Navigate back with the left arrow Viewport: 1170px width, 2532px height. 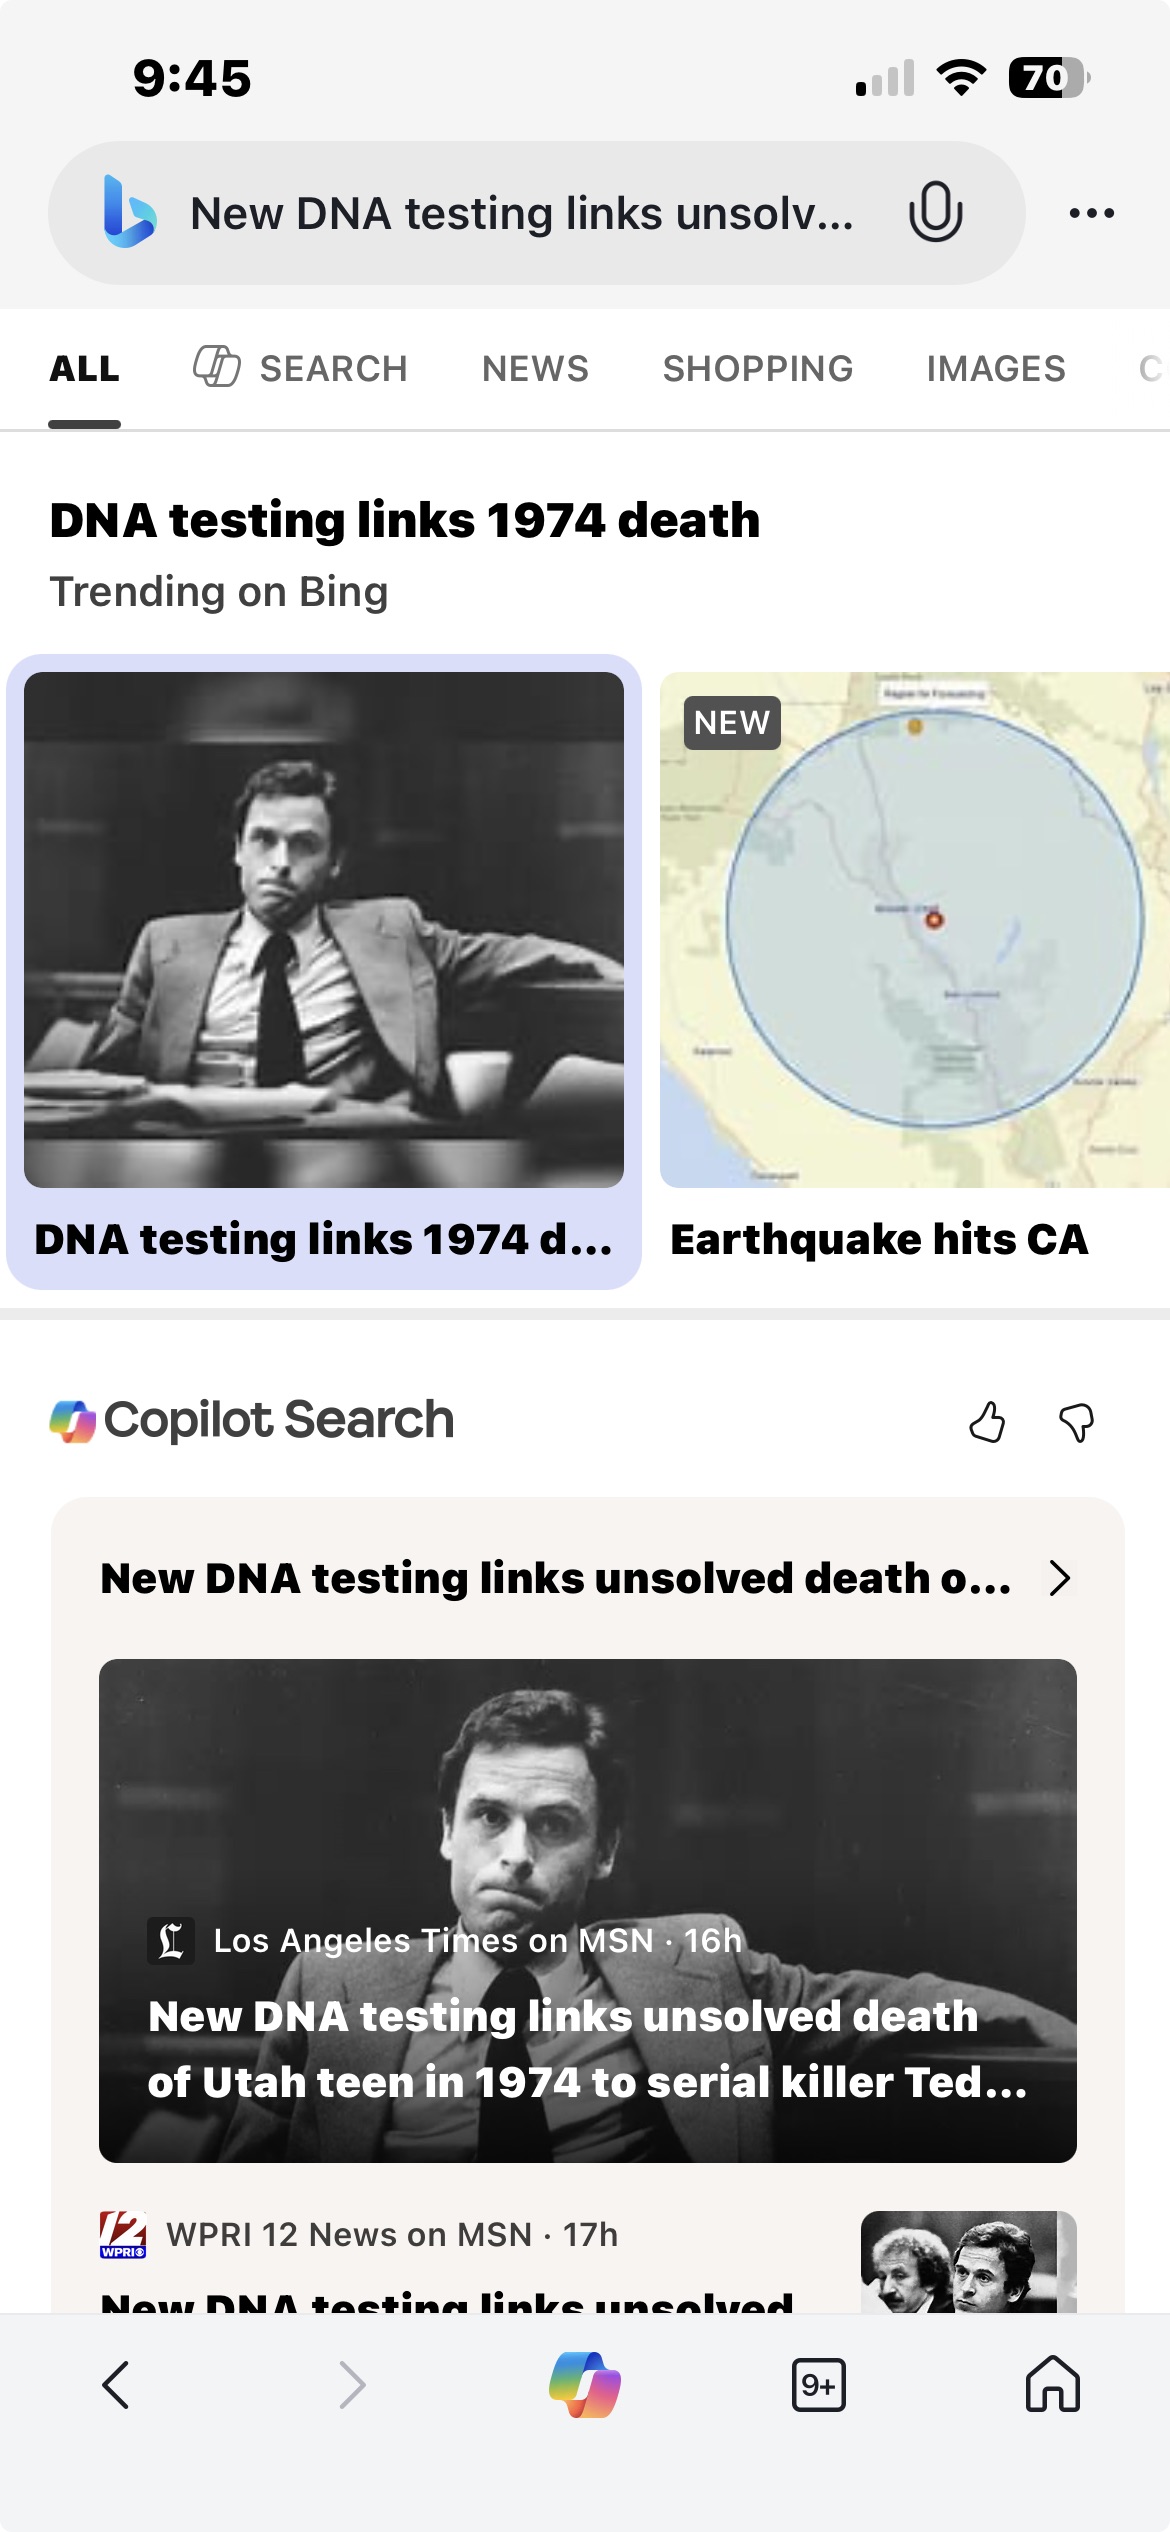[117, 2385]
